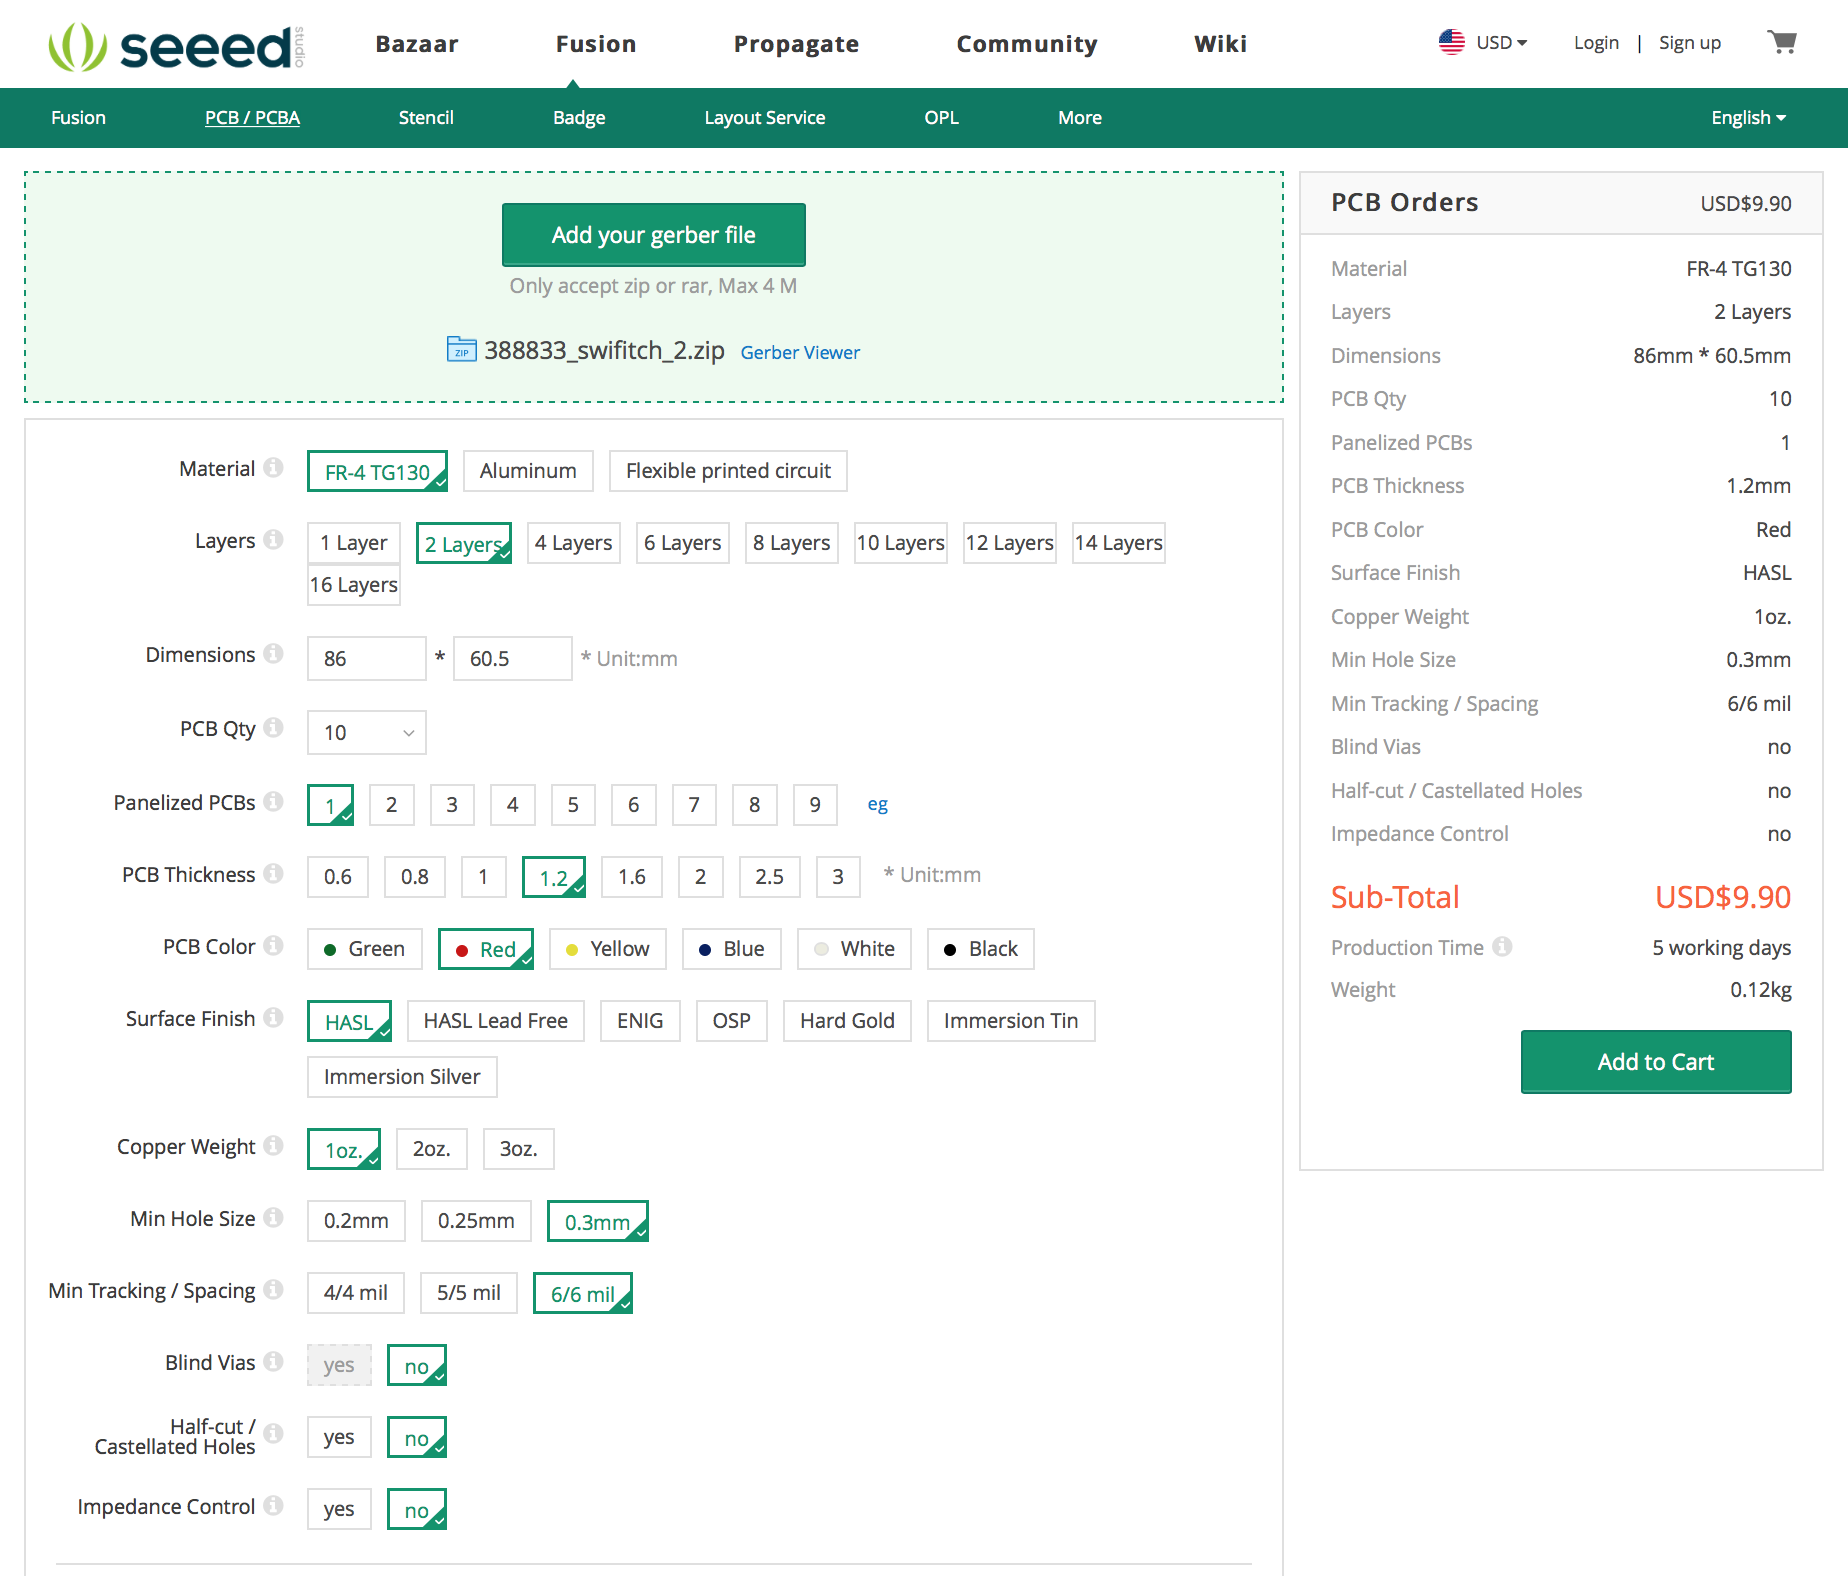Click the info icon next to Blind Vias

273,1362
